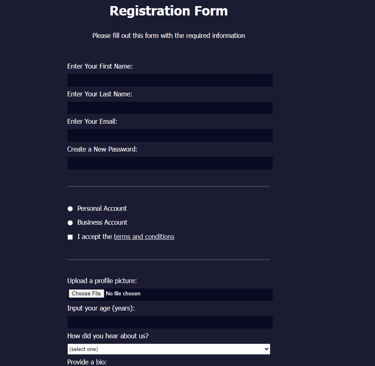
Task: Click the 'How did you hear about us?' label
Action: coord(108,336)
